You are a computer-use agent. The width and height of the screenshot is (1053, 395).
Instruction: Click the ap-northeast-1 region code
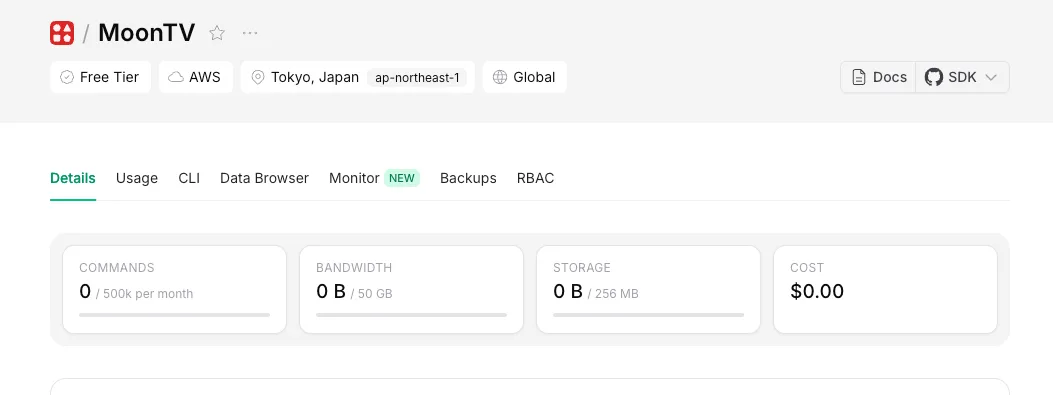tap(417, 78)
